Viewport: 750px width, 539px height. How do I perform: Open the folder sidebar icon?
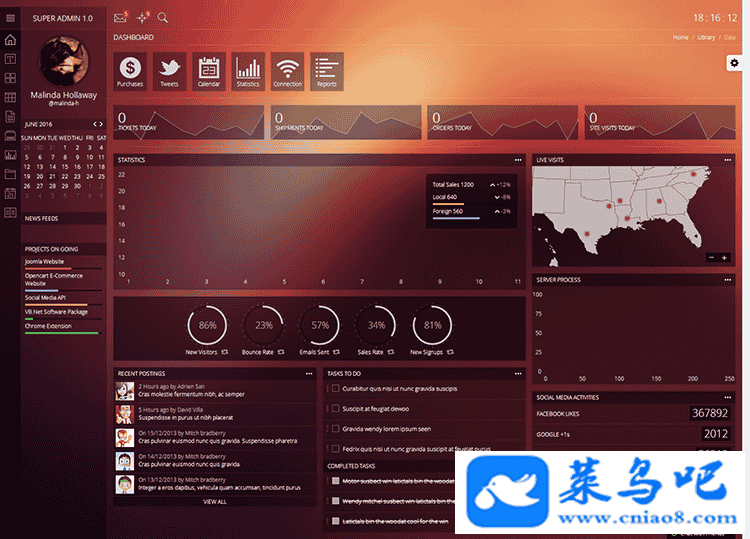tap(10, 174)
